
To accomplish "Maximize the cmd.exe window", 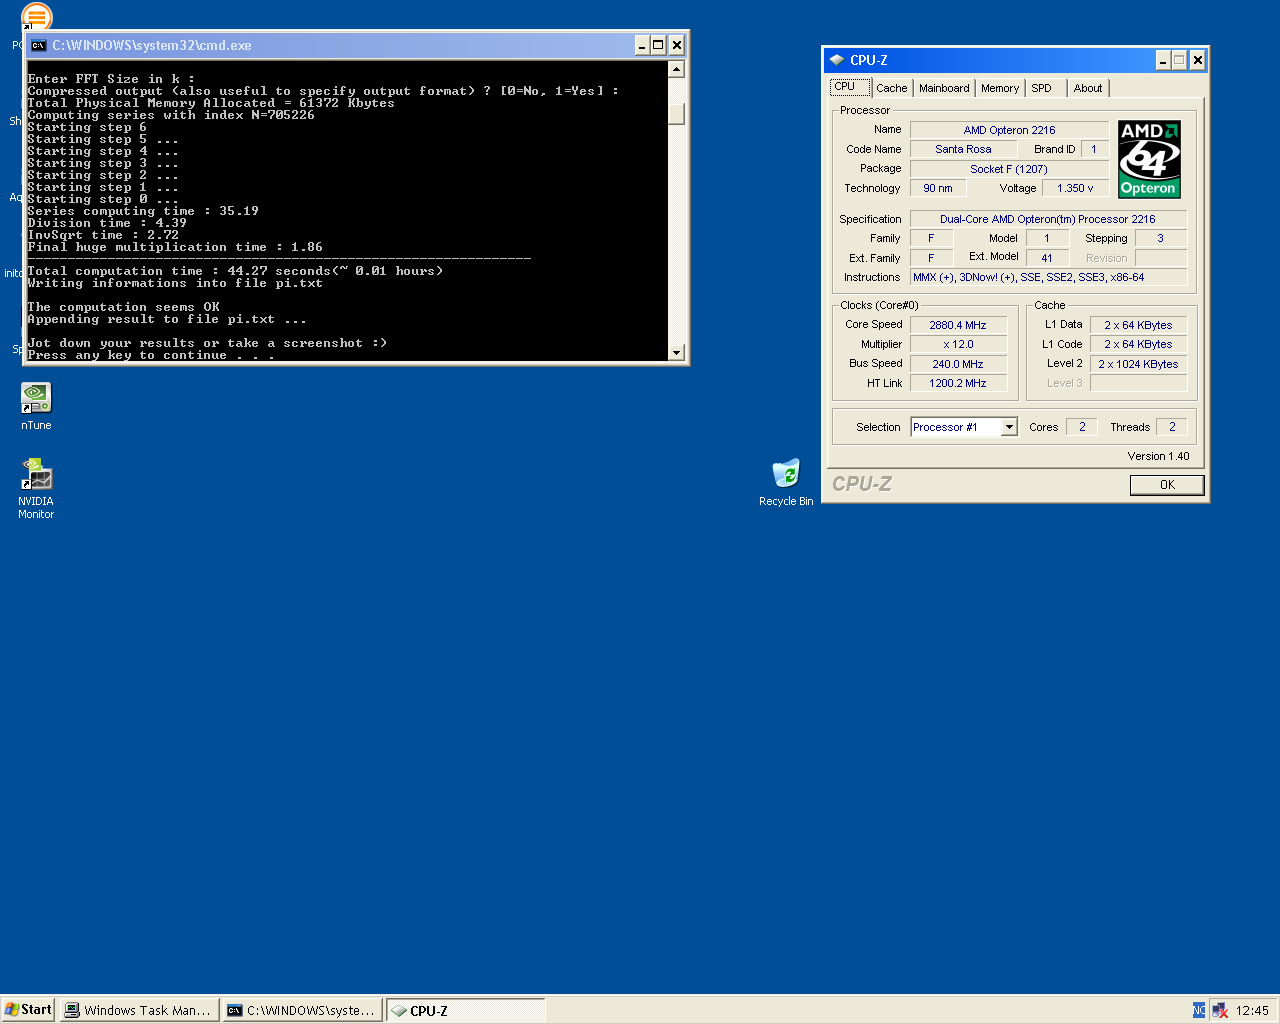I will pos(658,45).
